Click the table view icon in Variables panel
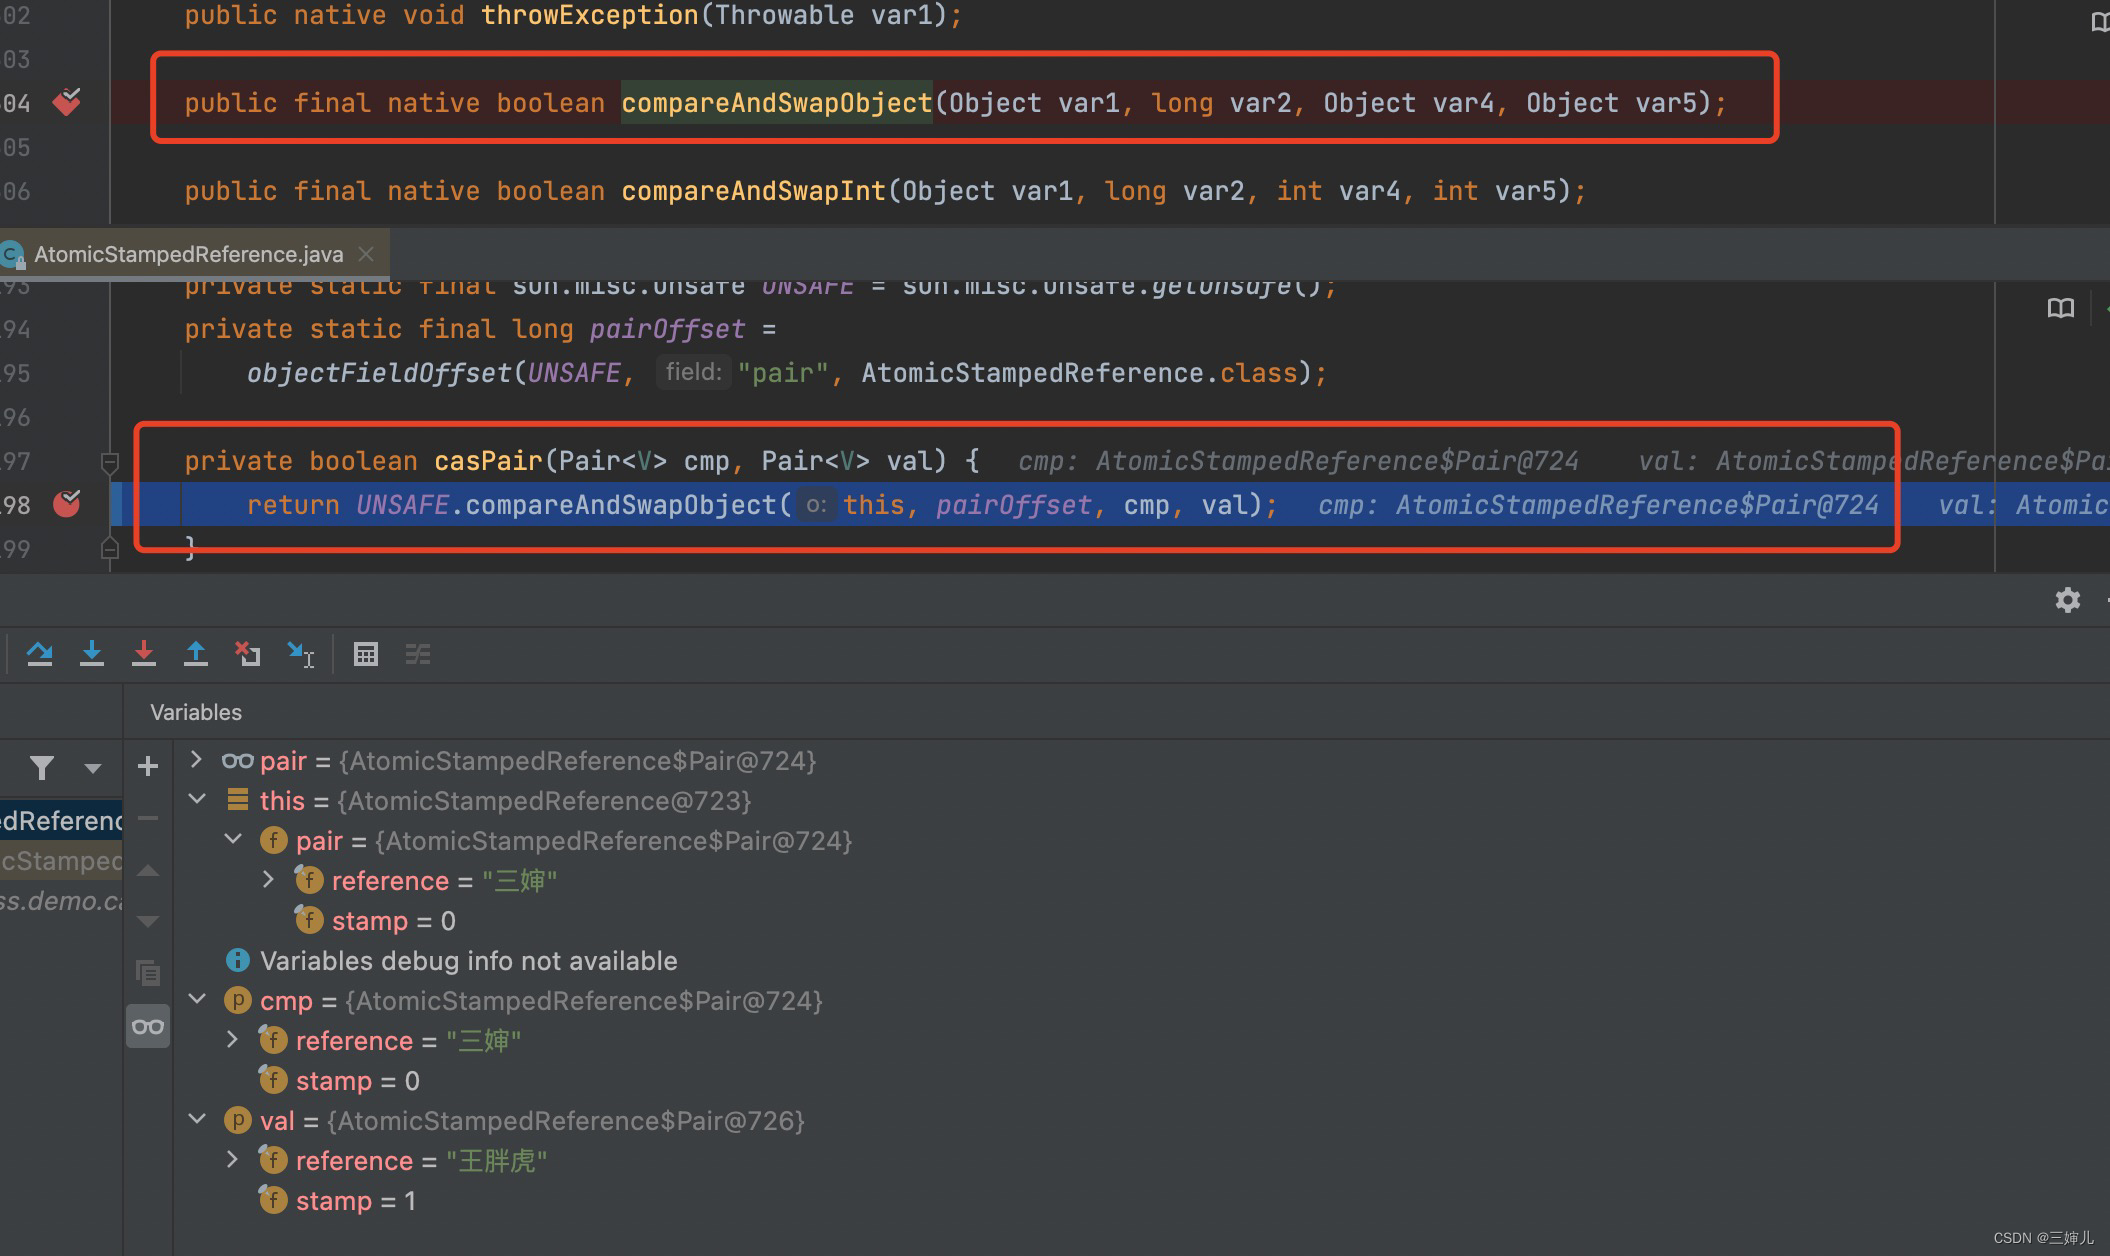This screenshot has width=2110, height=1256. click(x=365, y=653)
